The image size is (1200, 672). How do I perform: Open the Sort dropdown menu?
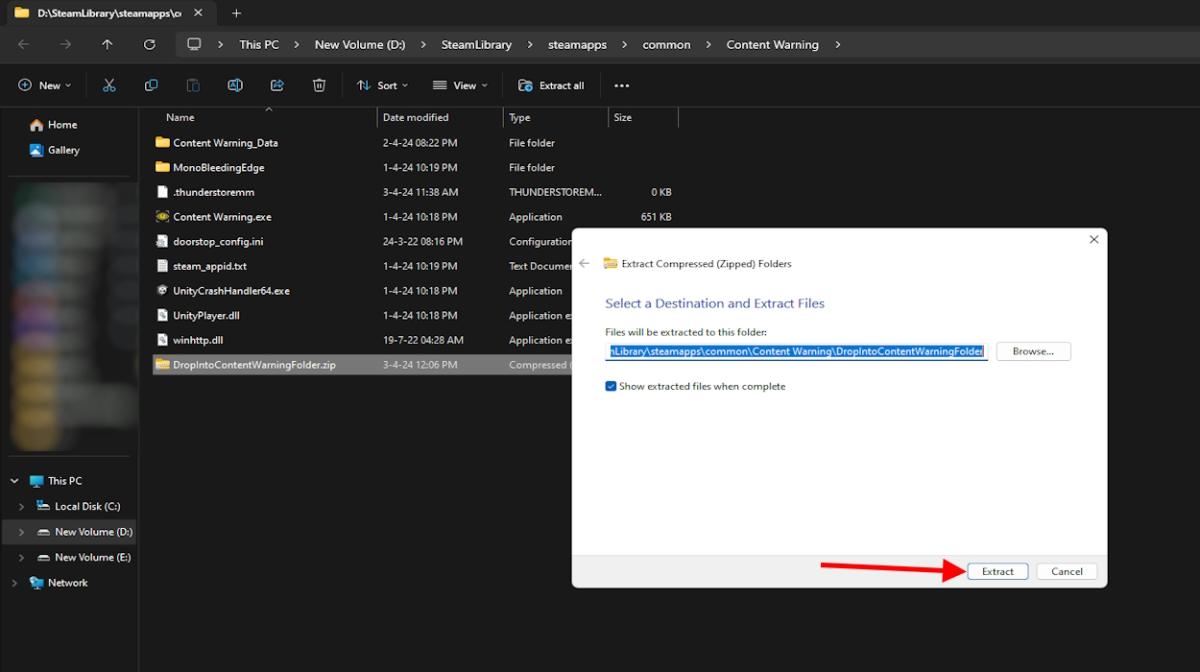pos(382,86)
